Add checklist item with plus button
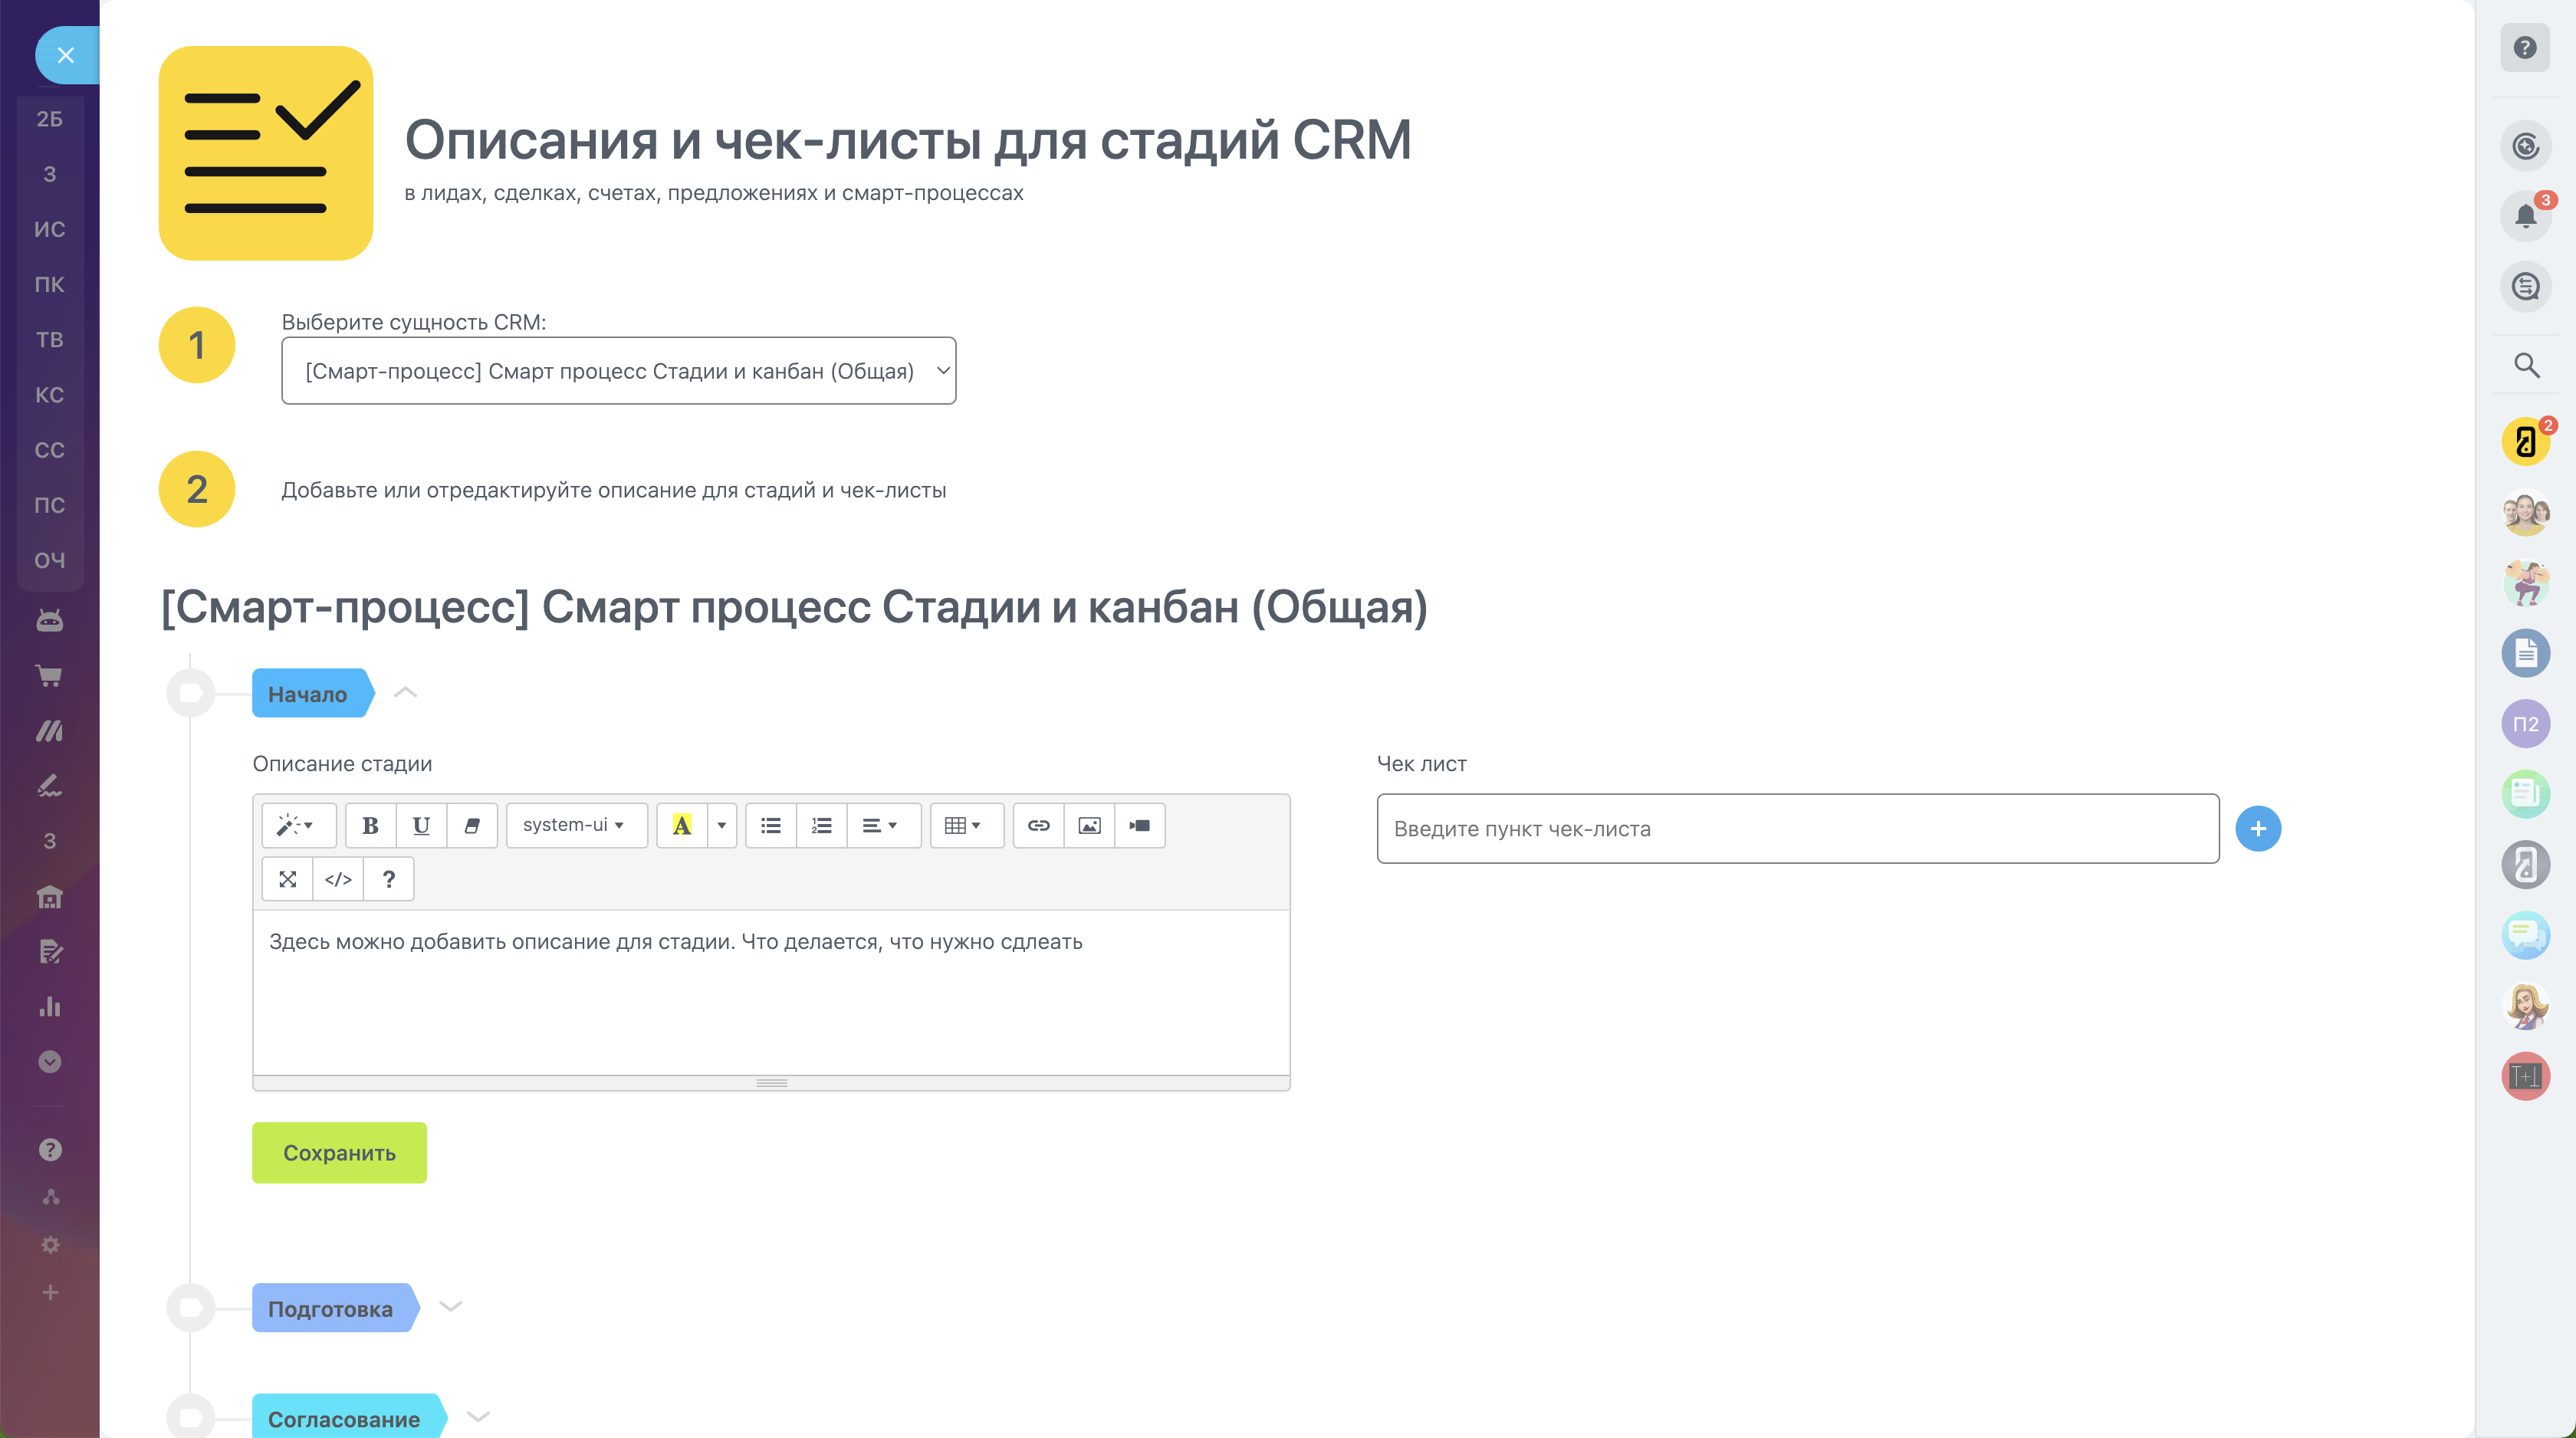This screenshot has height=1438, width=2576. pyautogui.click(x=2257, y=828)
